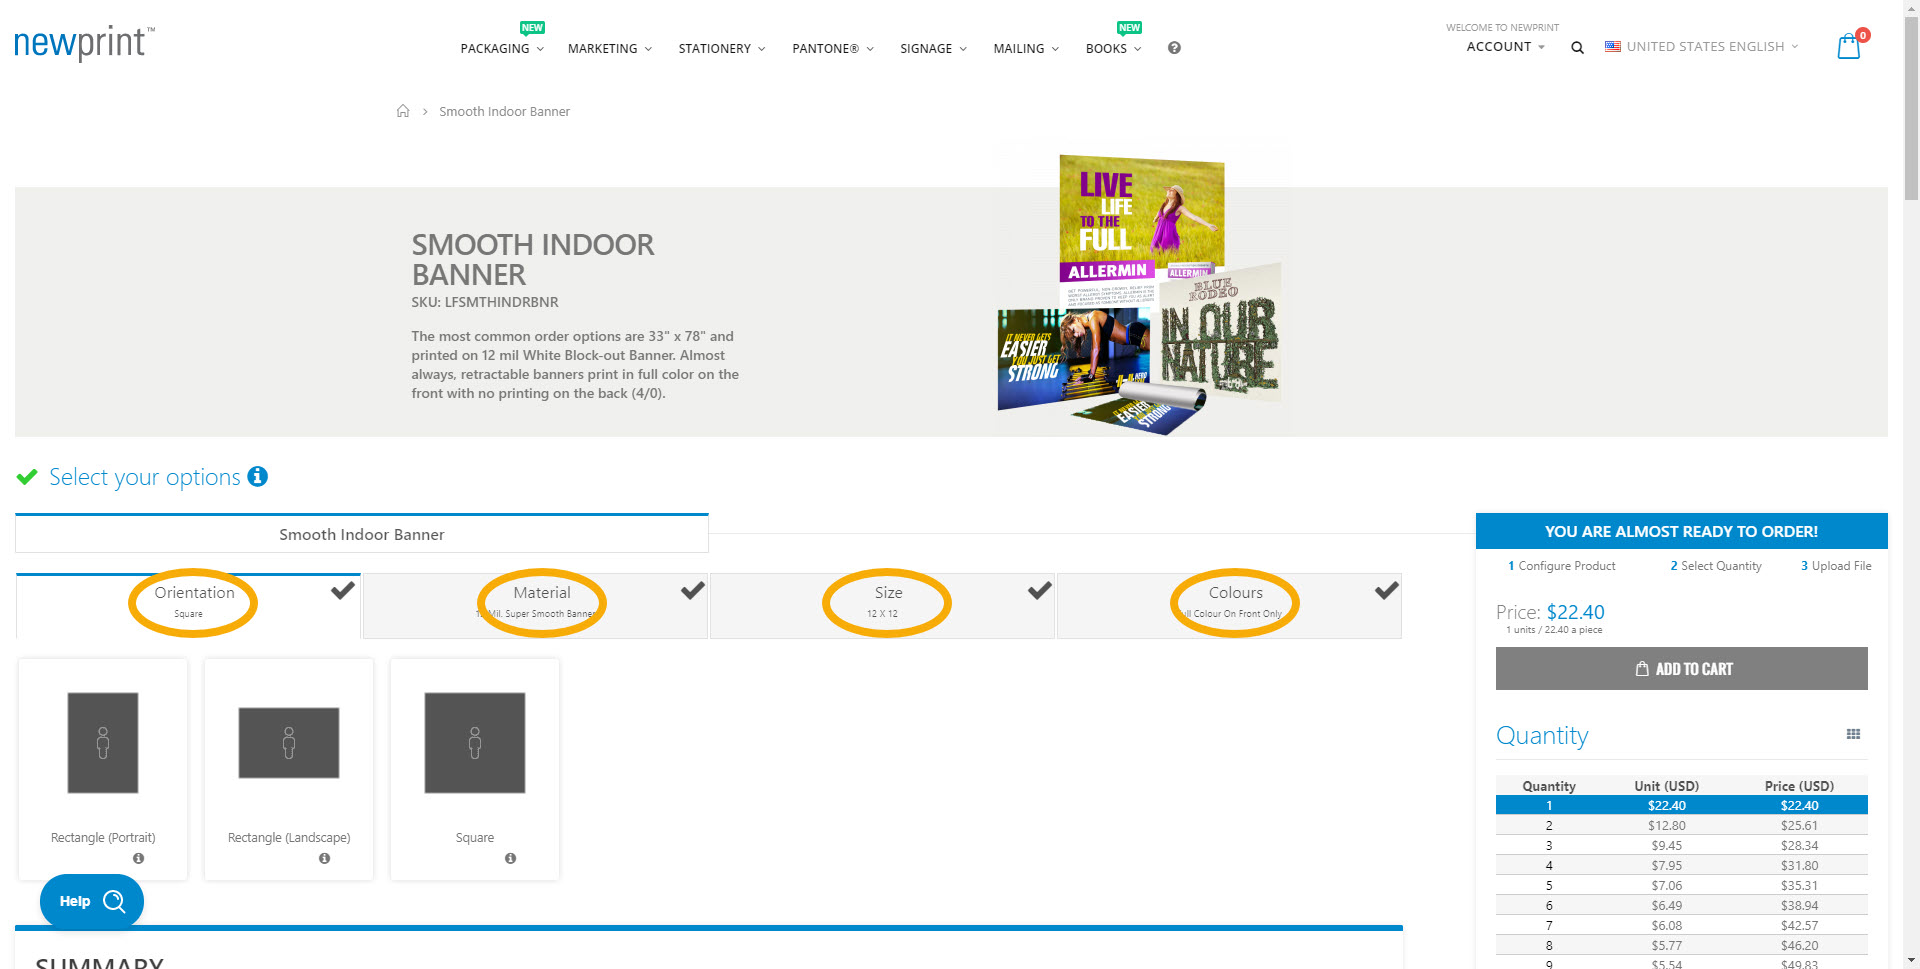This screenshot has width=1920, height=969.
Task: Switch to the Colours tab
Action: pos(1230,605)
